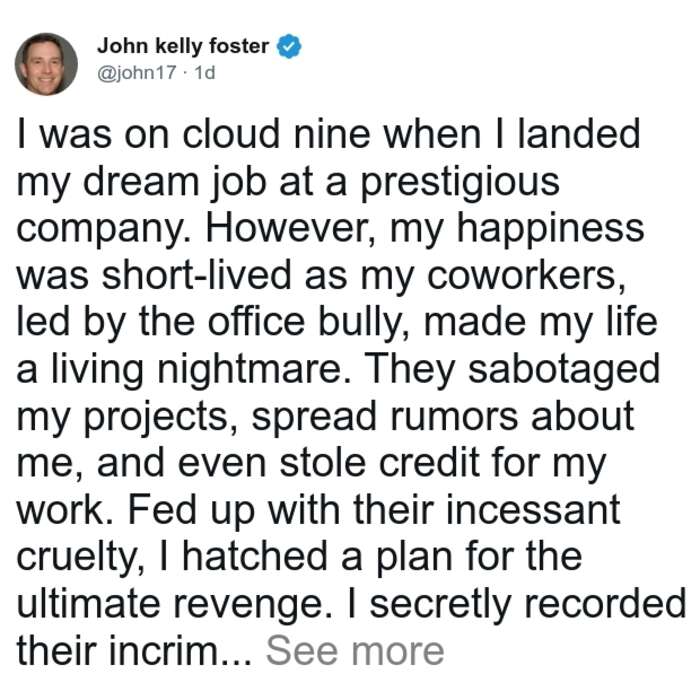Open the 1d timestamp of the post
This screenshot has width=700, height=700.
pyautogui.click(x=205, y=73)
